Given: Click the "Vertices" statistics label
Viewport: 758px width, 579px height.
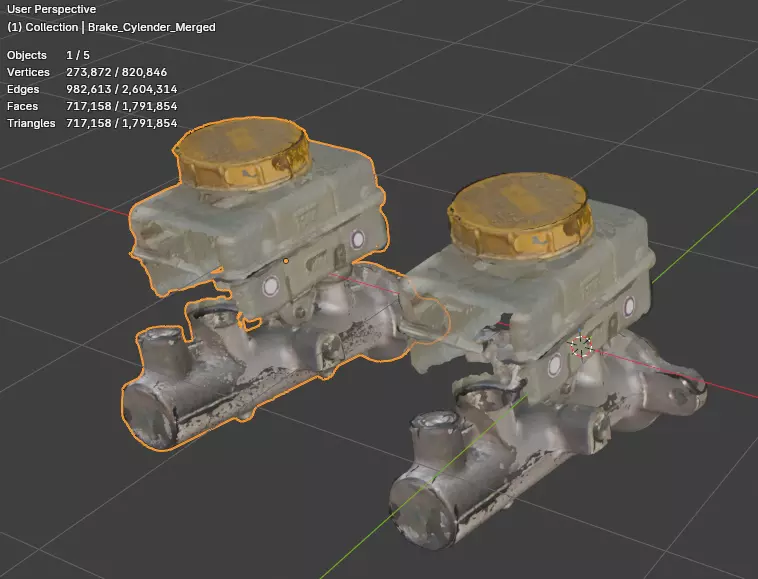Looking at the screenshot, I should pyautogui.click(x=28, y=72).
